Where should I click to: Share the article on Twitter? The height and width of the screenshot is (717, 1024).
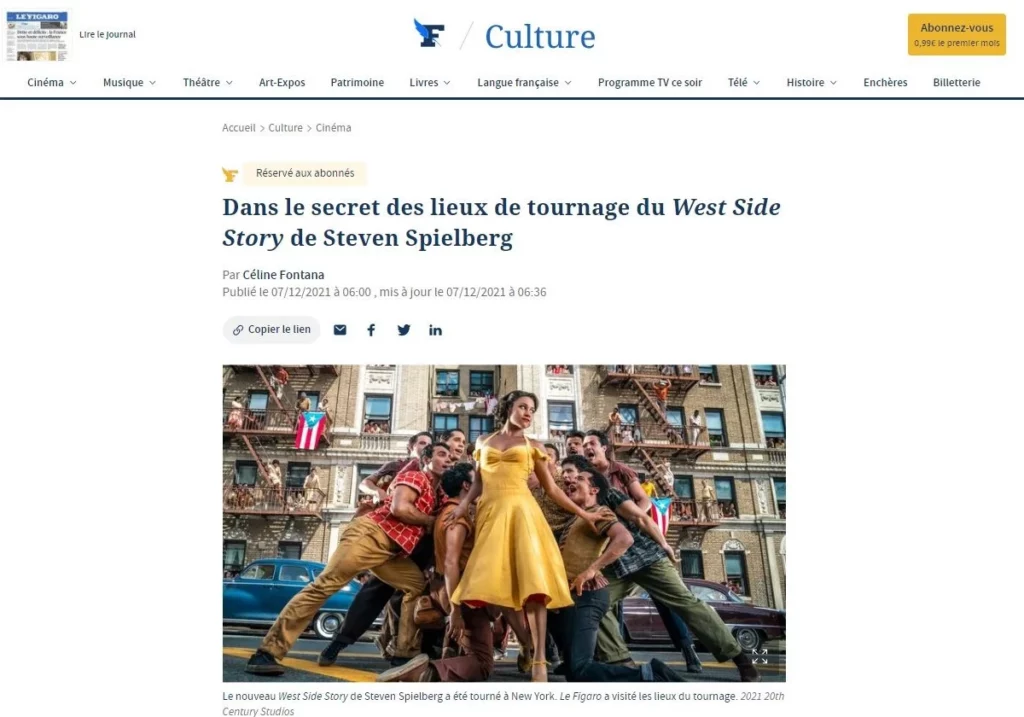coord(404,330)
